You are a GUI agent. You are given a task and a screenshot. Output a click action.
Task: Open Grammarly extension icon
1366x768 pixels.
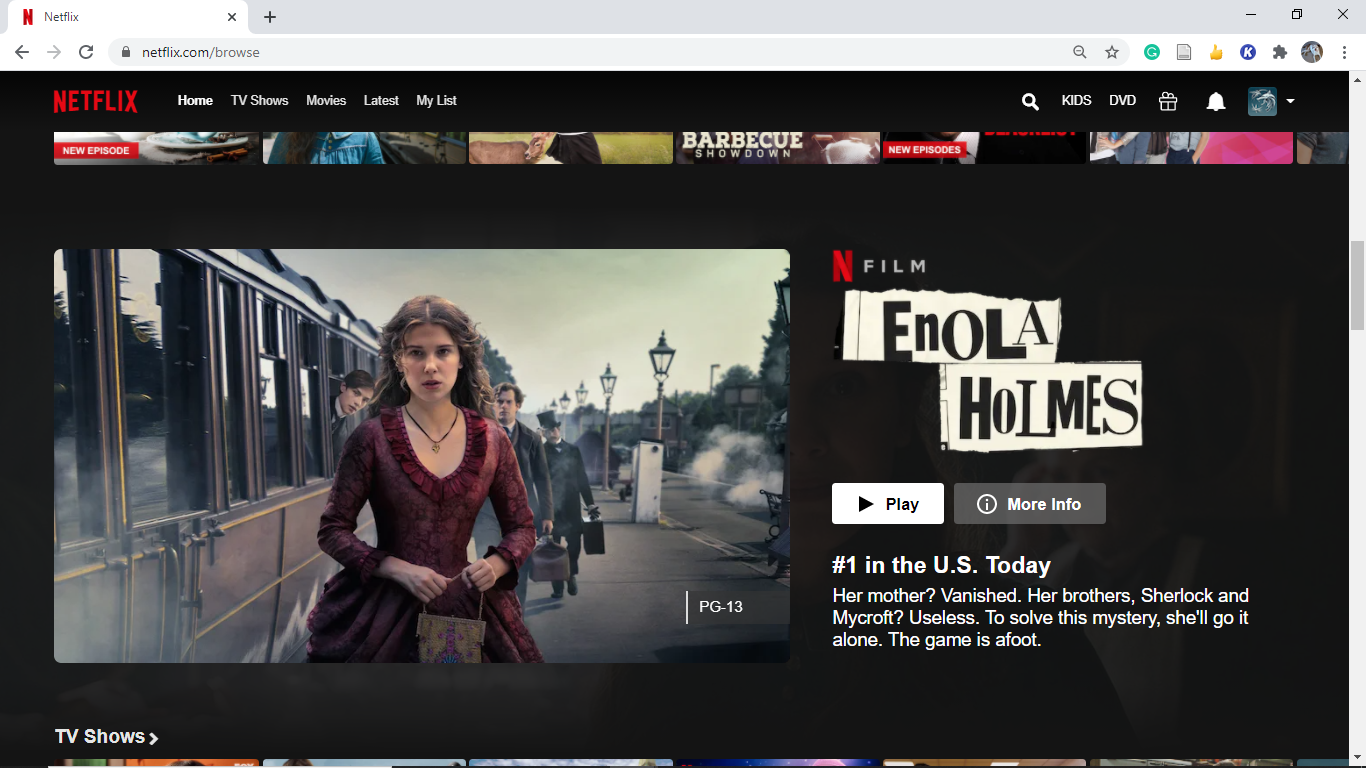1152,52
